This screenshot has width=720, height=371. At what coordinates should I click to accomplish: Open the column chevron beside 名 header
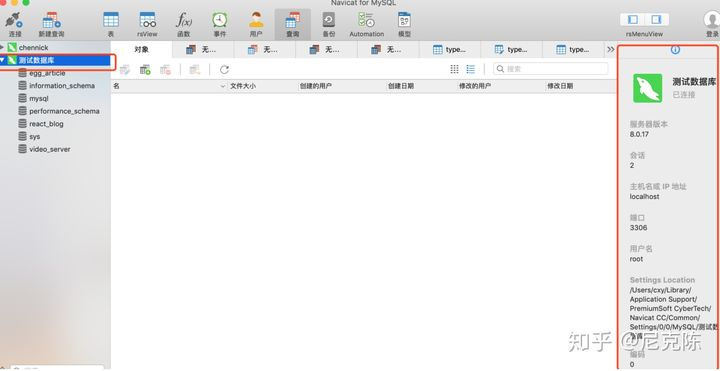coord(223,86)
